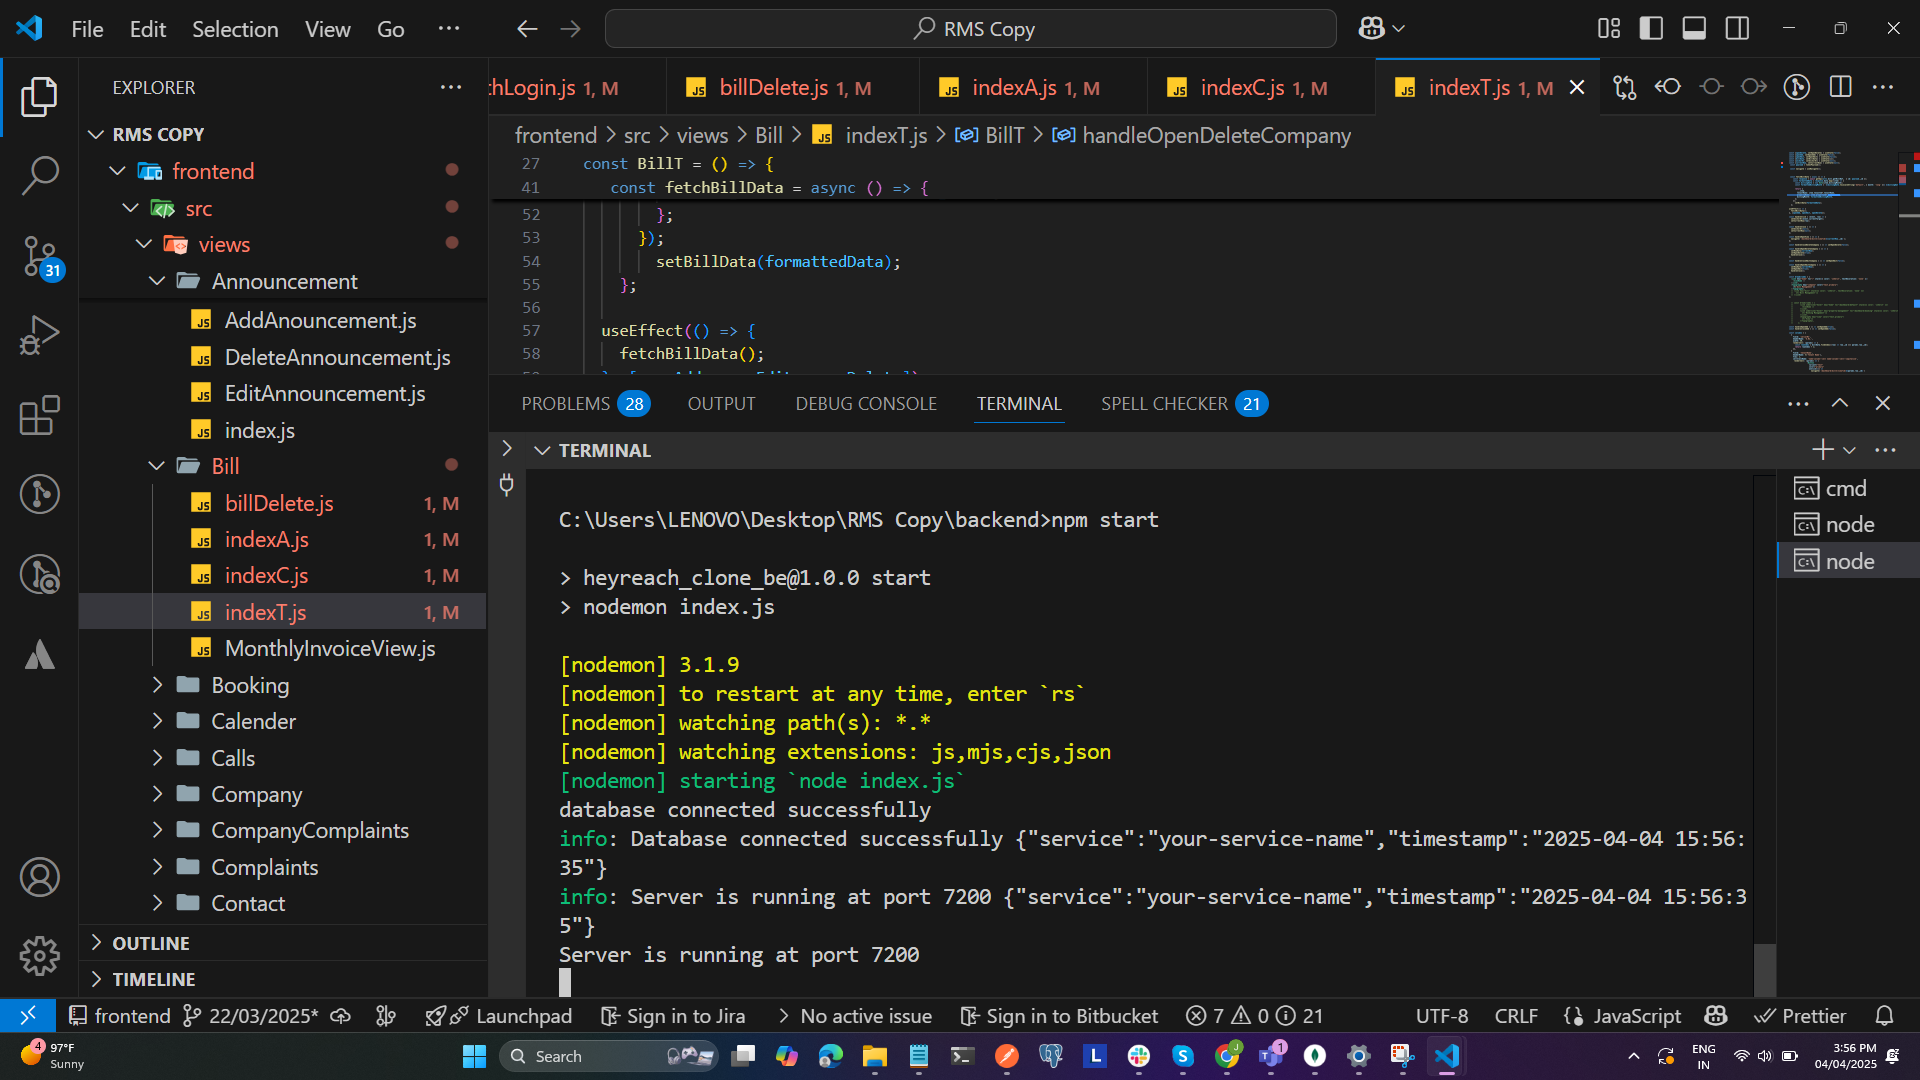
Task: Expand the Booking folder
Action: 250,685
